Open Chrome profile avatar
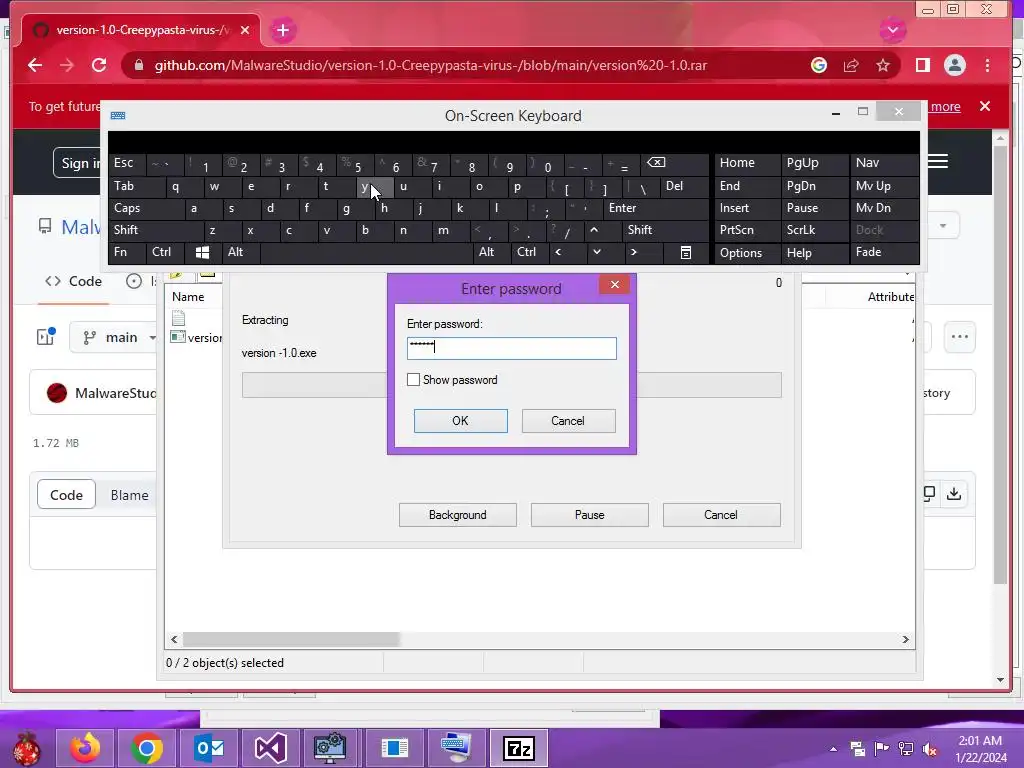1024x768 pixels. point(955,65)
